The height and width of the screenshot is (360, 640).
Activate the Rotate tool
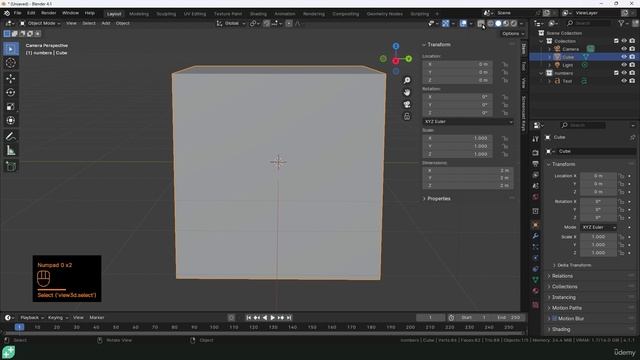click(11, 93)
